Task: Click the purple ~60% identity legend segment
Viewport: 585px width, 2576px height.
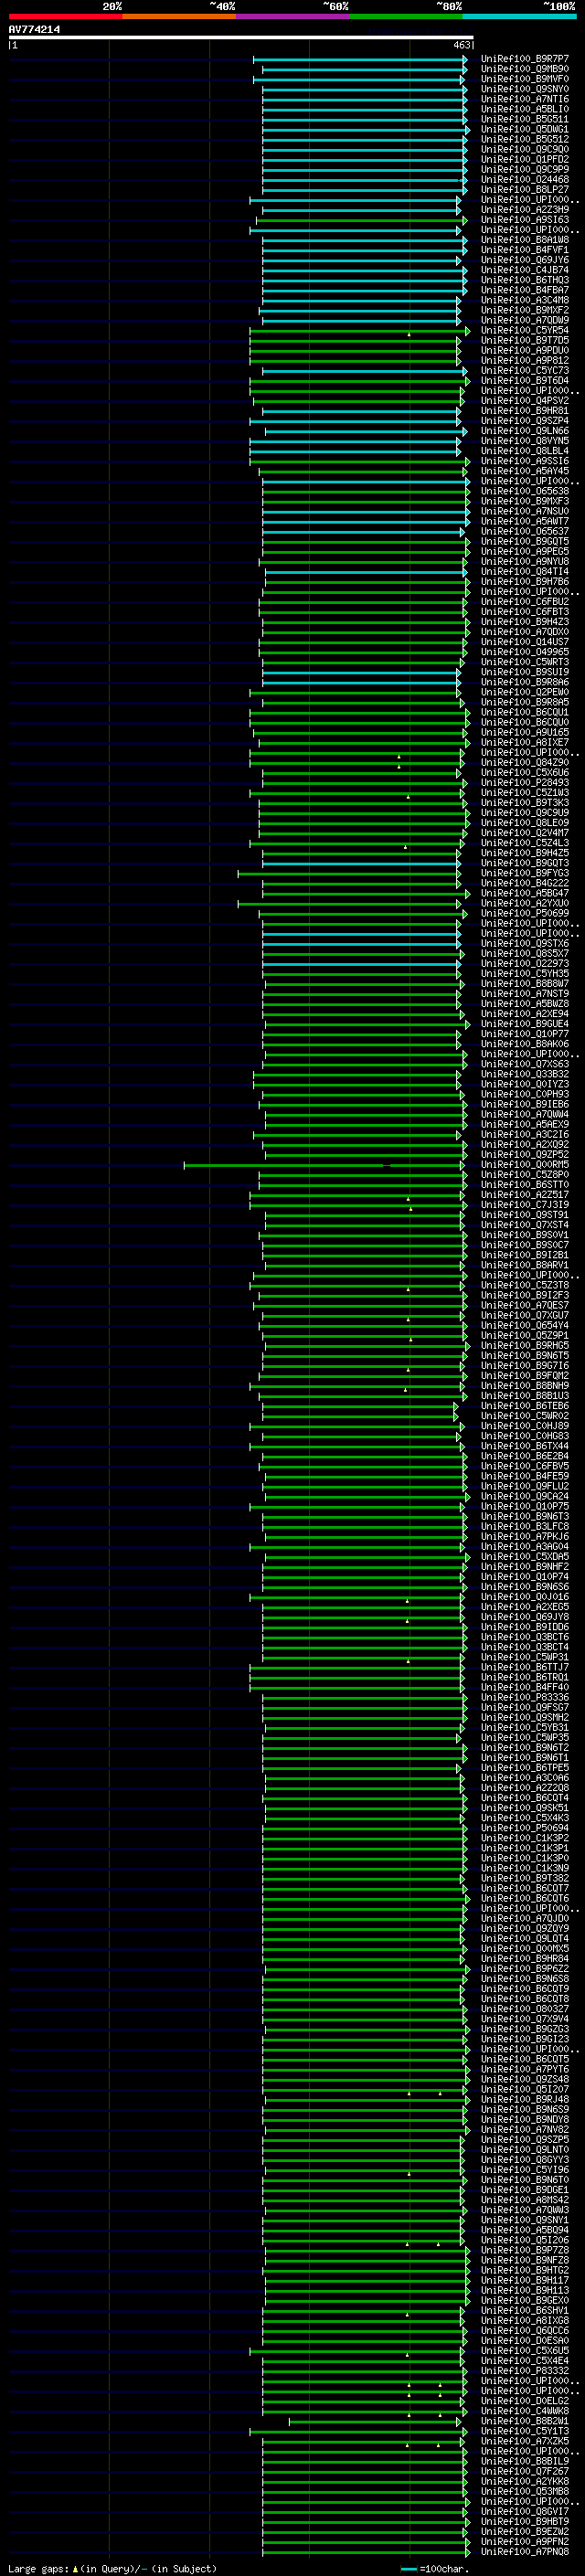Action: tap(293, 16)
